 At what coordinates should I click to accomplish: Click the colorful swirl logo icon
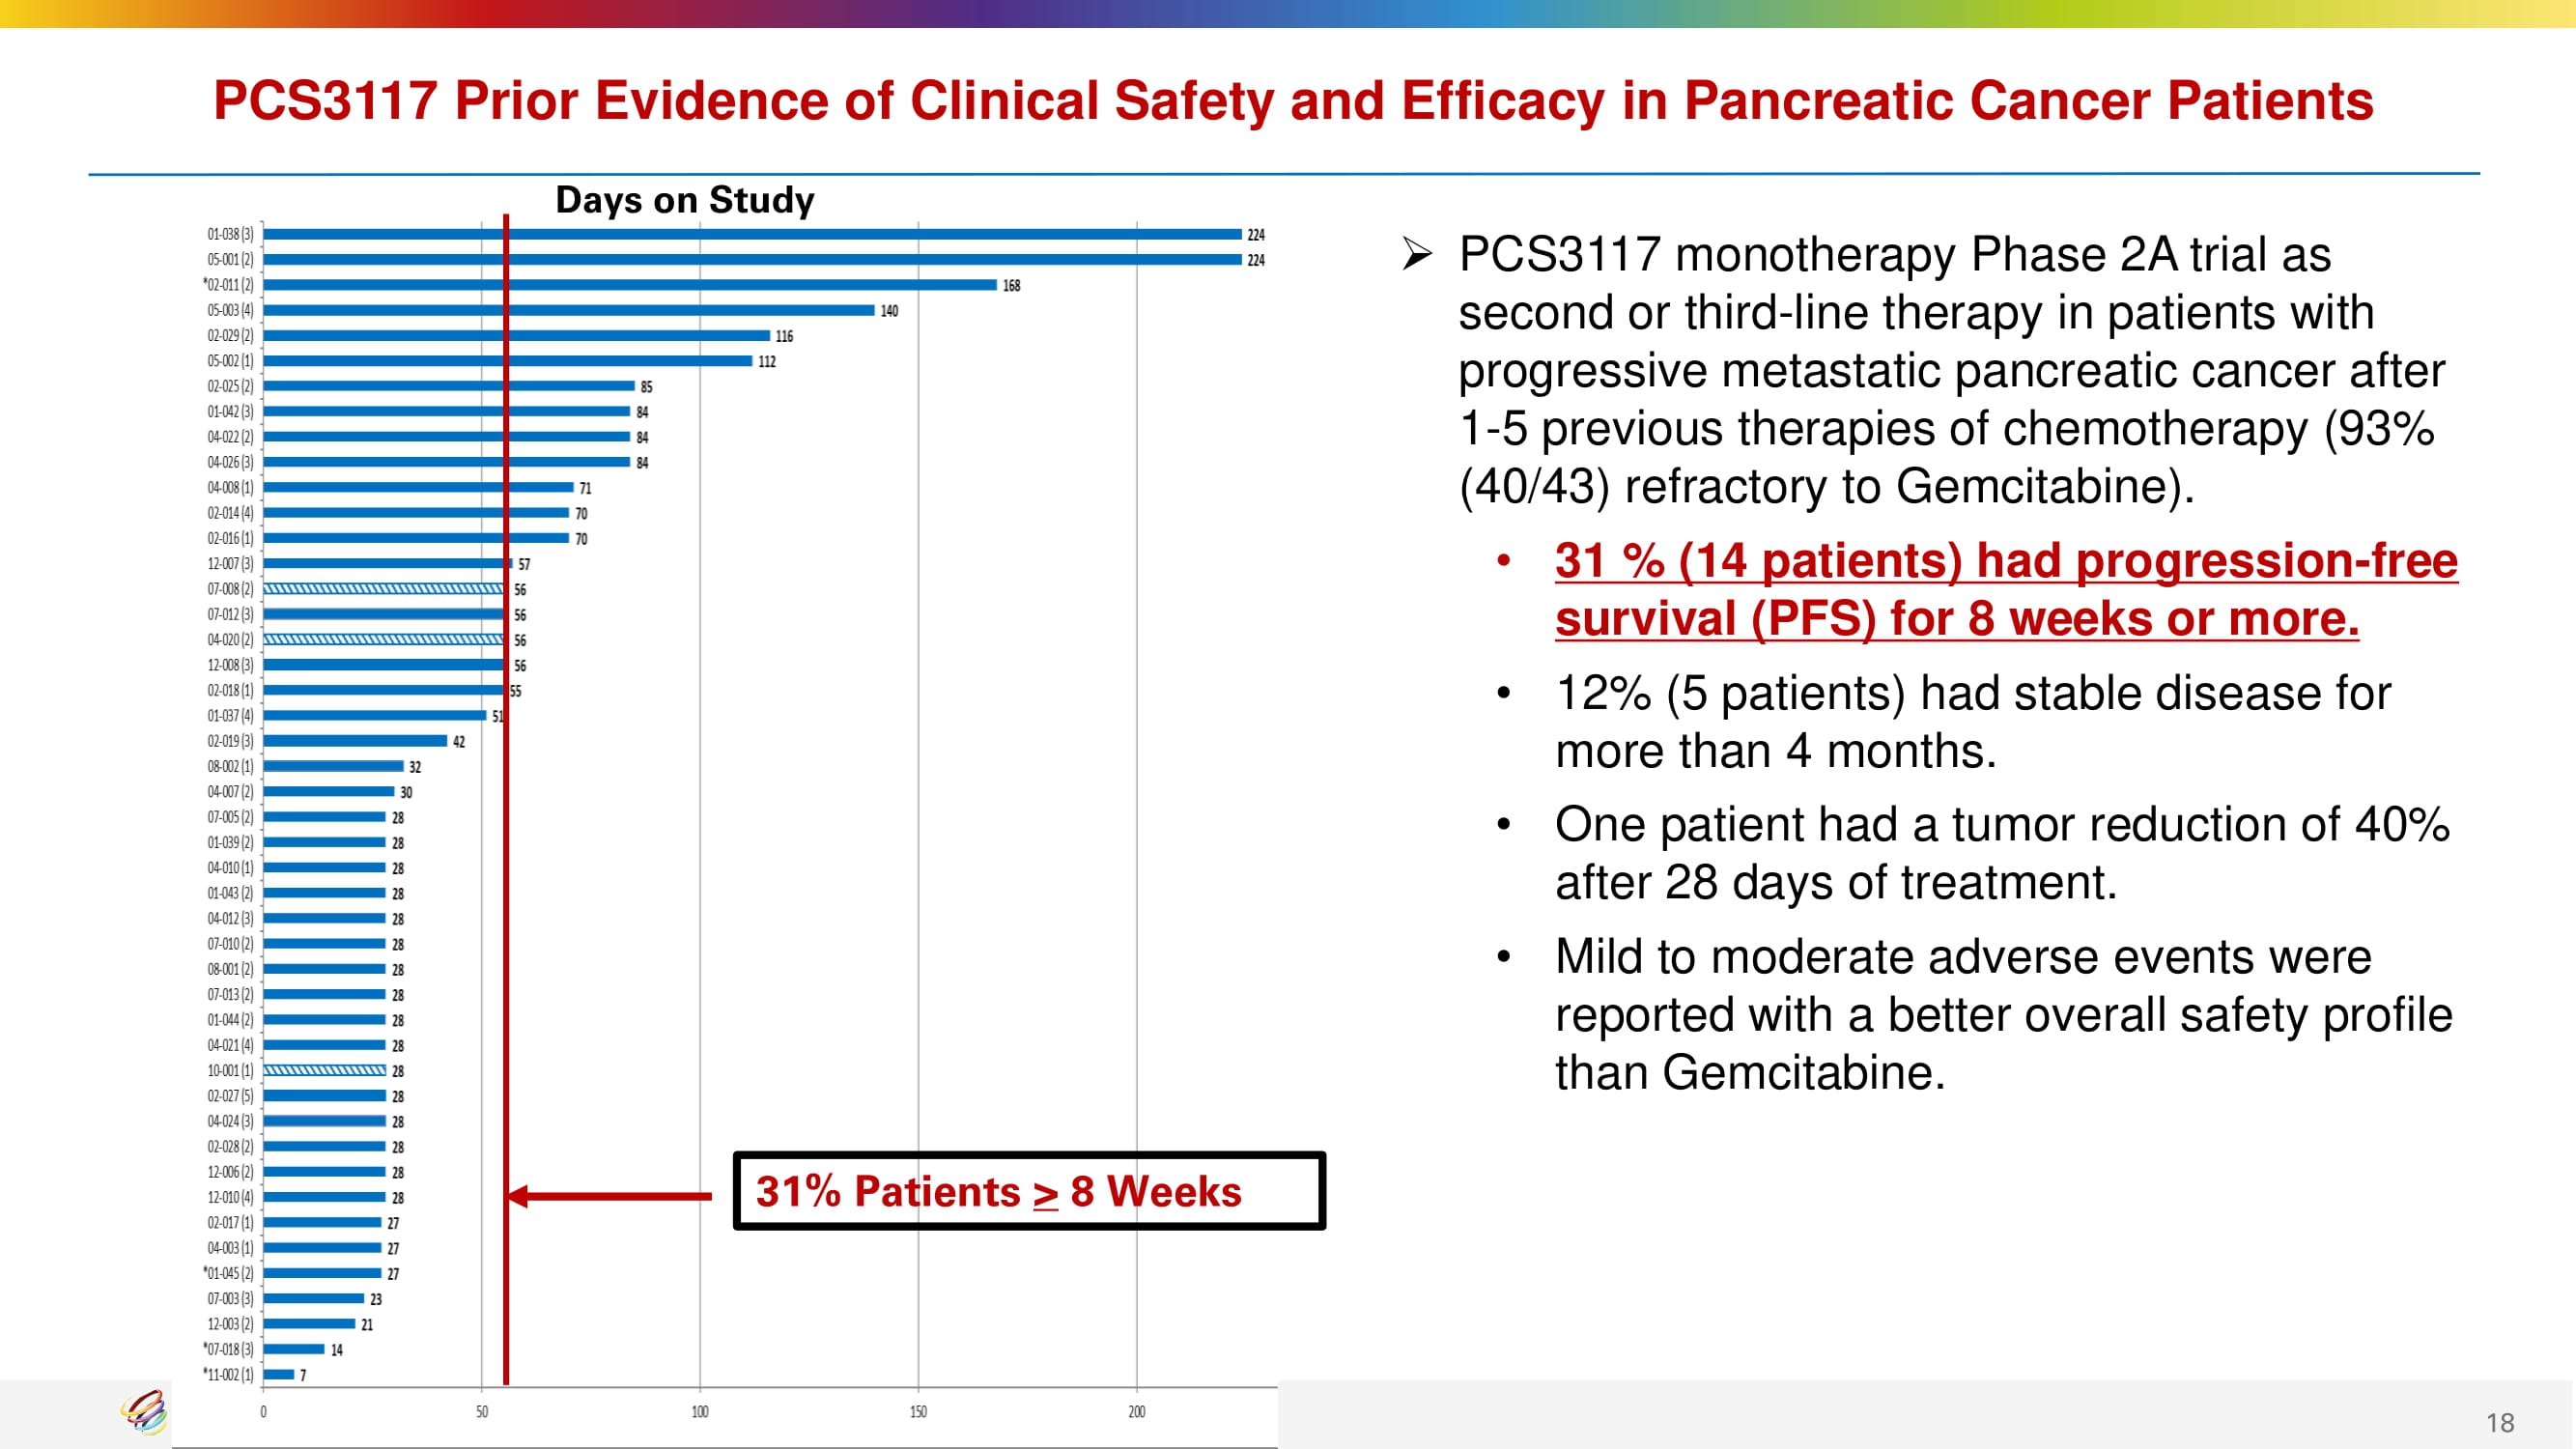click(x=145, y=1412)
